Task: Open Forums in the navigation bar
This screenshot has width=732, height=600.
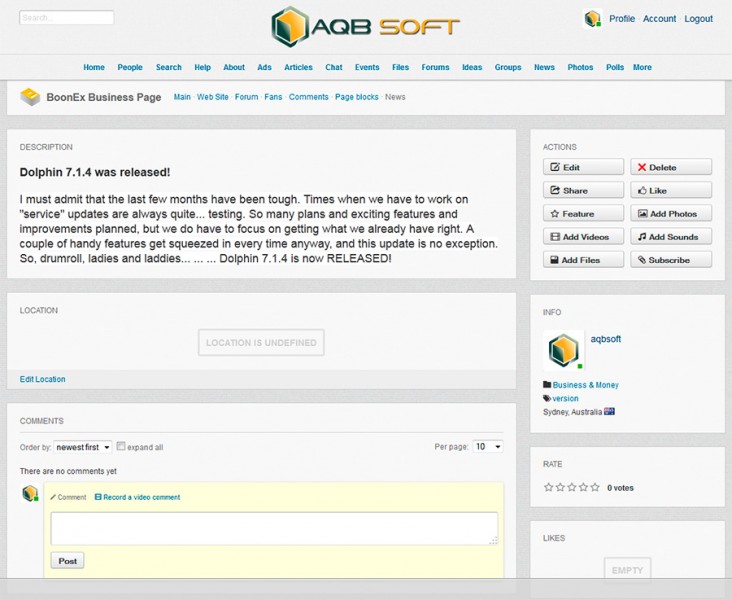Action: pos(435,67)
